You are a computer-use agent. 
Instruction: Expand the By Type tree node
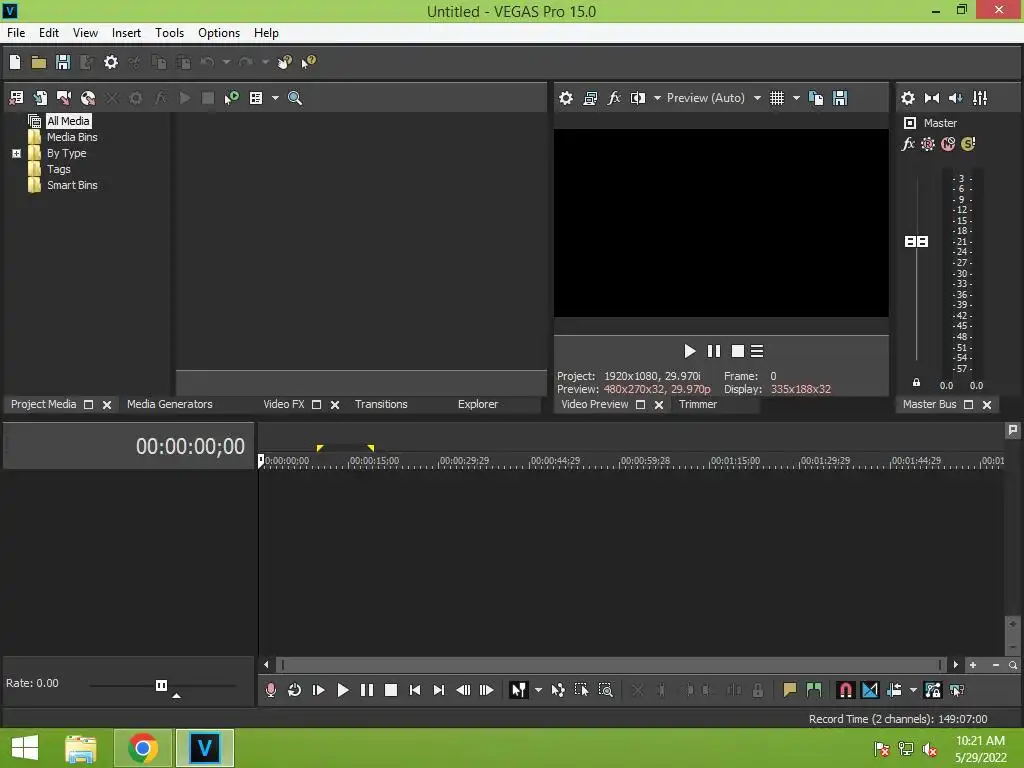click(x=16, y=153)
